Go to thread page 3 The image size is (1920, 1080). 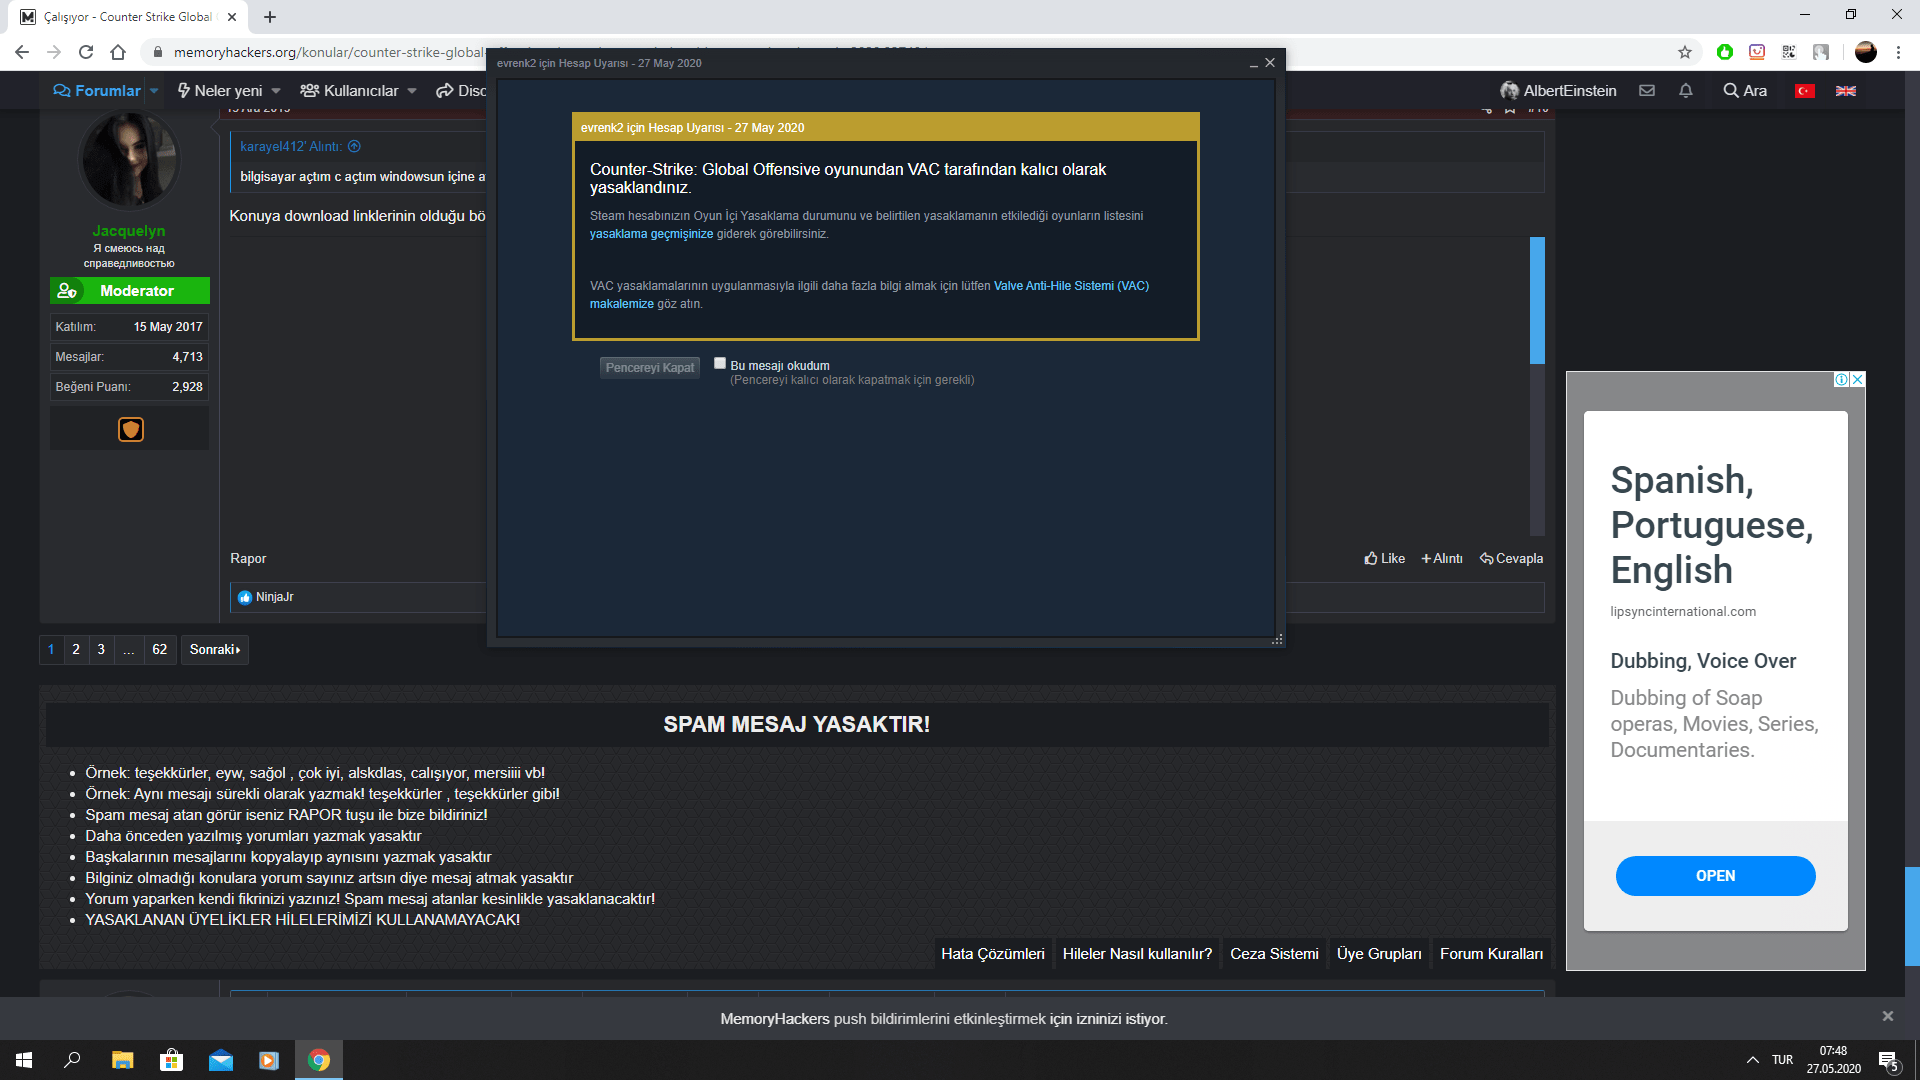pos(101,650)
